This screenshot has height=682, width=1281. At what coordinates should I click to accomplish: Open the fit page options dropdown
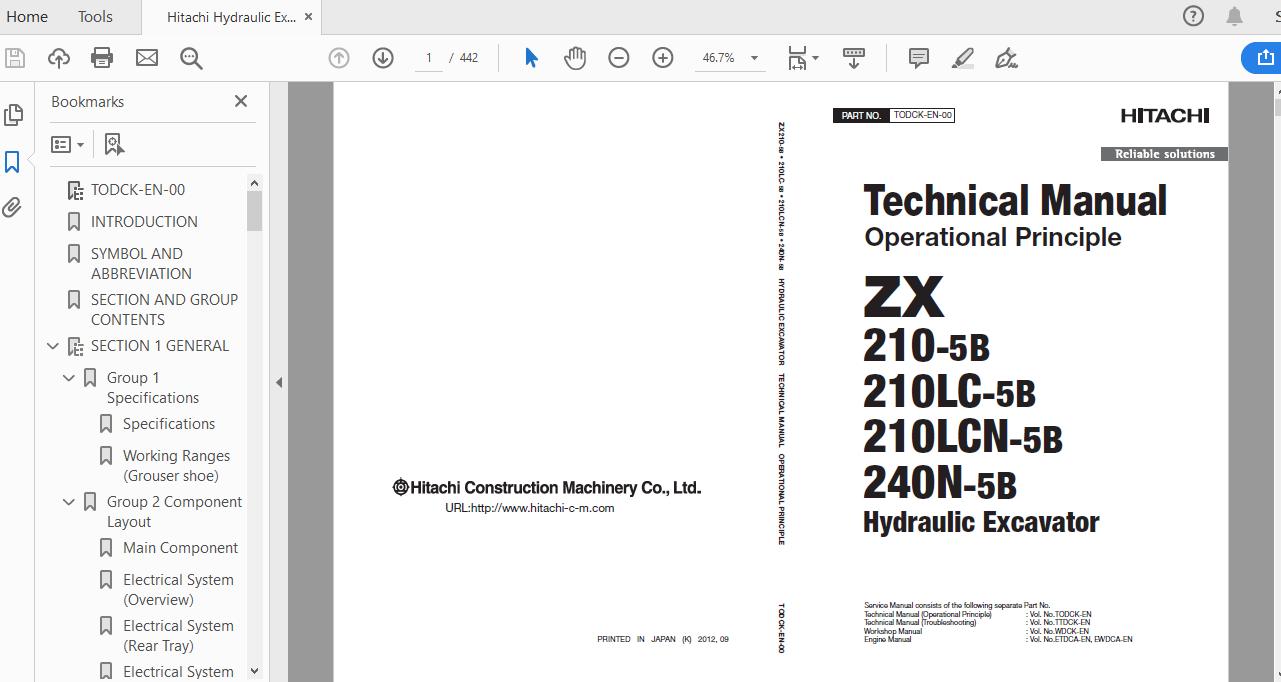point(803,58)
